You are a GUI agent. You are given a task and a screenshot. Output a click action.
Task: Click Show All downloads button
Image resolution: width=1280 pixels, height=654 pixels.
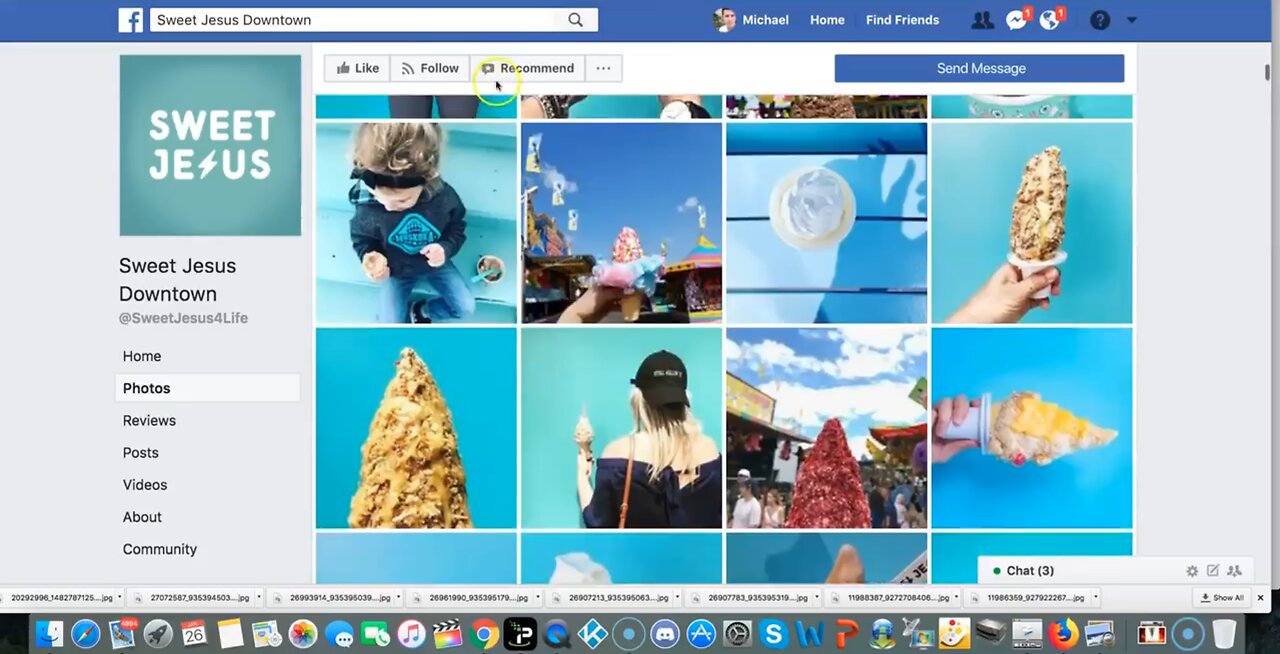[1221, 598]
